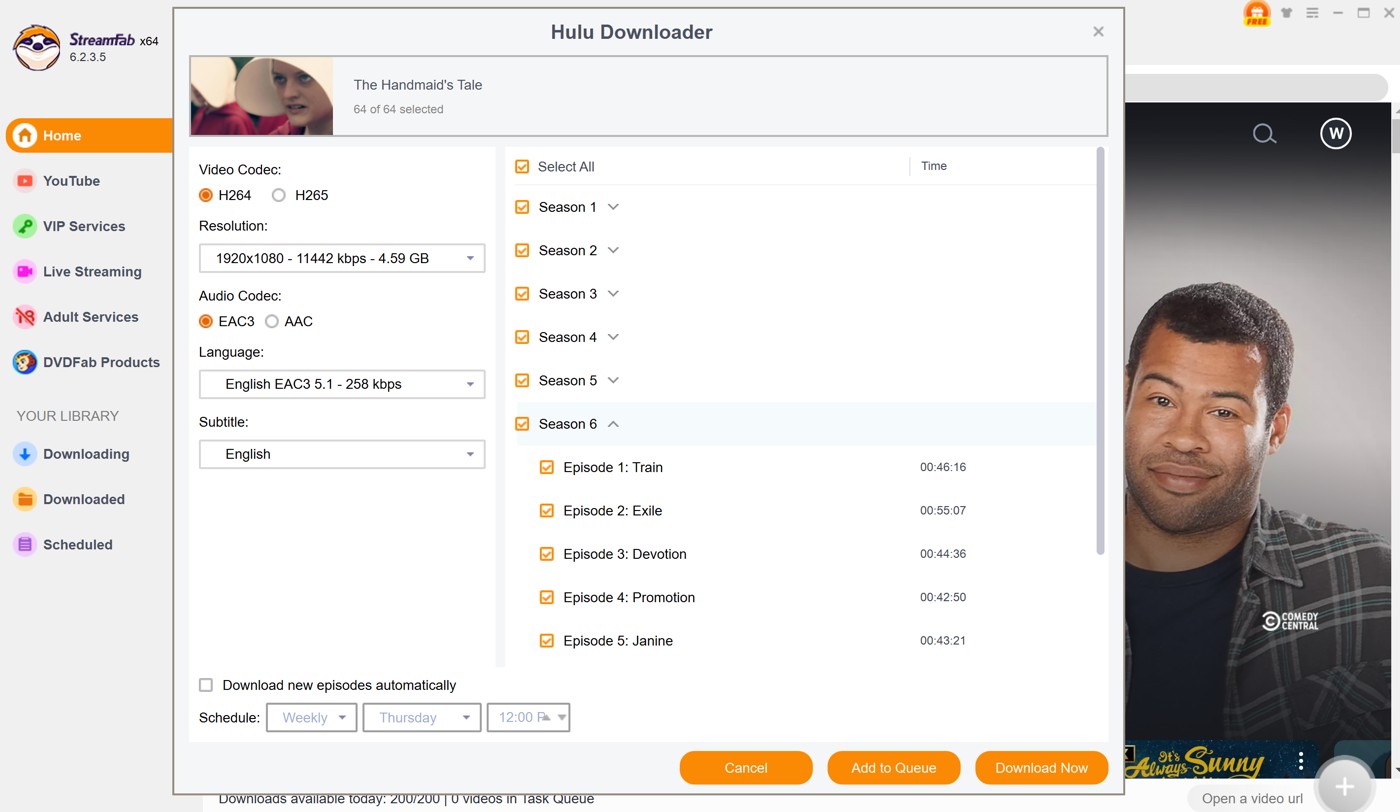Viewport: 1400px width, 812px height.
Task: Close the Hulu Downloader dialog
Action: 1098,32
